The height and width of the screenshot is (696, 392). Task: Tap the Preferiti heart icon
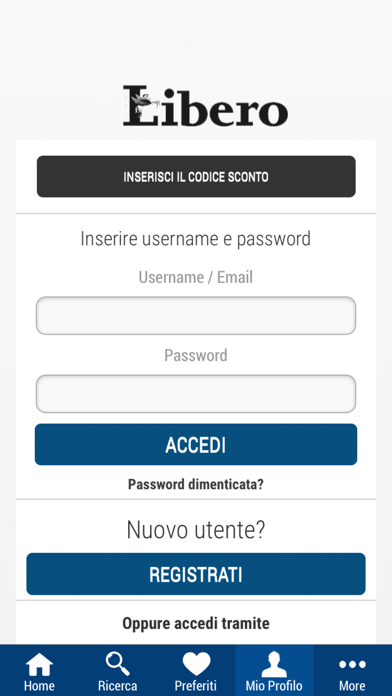tap(196, 664)
